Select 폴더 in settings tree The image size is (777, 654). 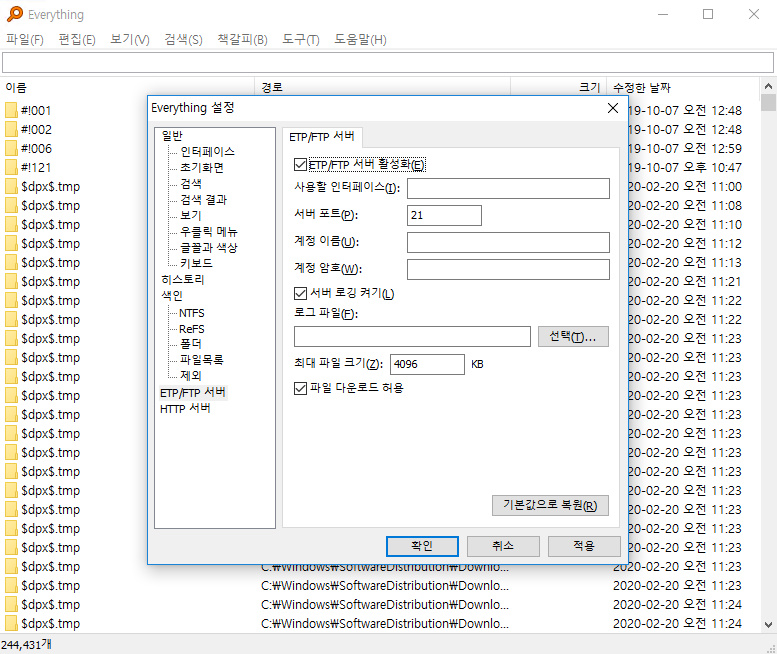click(x=191, y=343)
